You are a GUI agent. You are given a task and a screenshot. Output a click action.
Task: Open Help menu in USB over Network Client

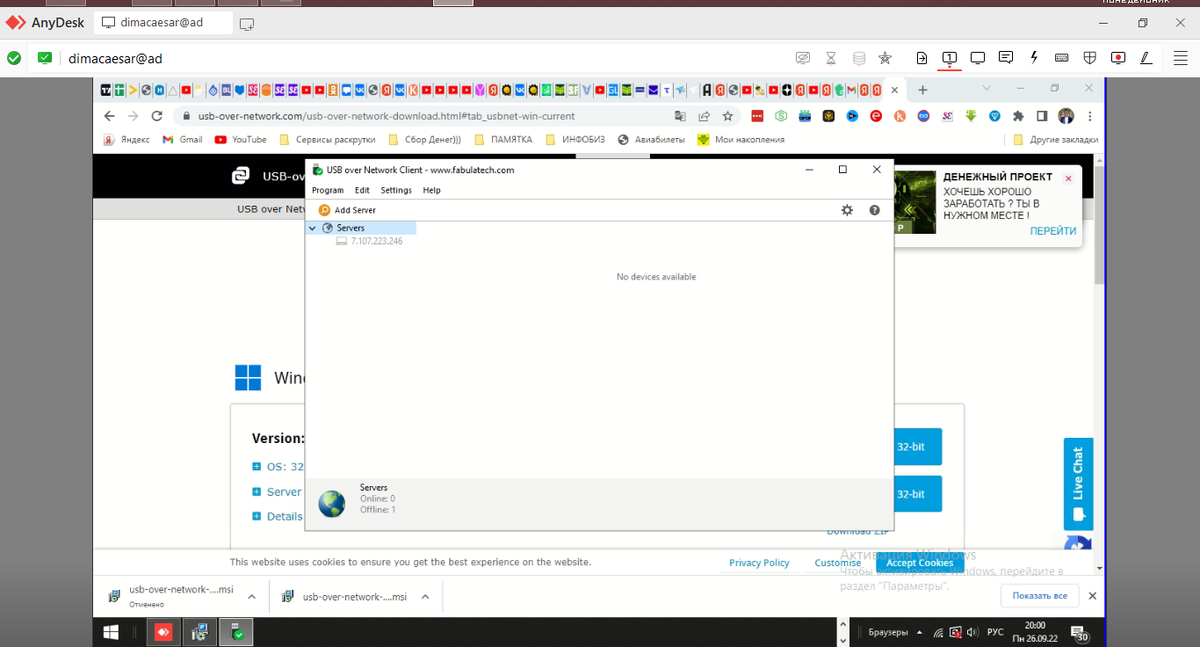point(431,190)
